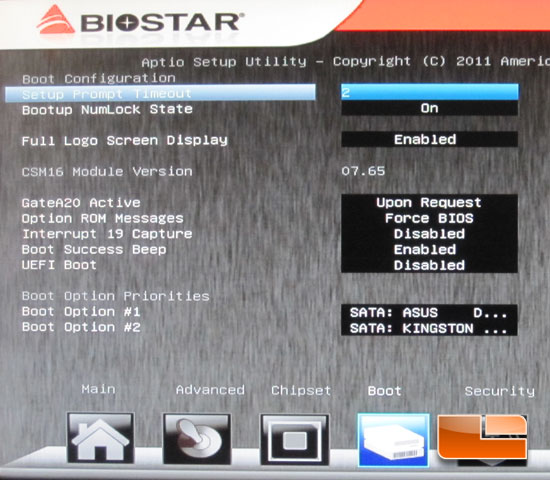
Task: Toggle Bootup NumLock State On value
Action: pos(429,108)
